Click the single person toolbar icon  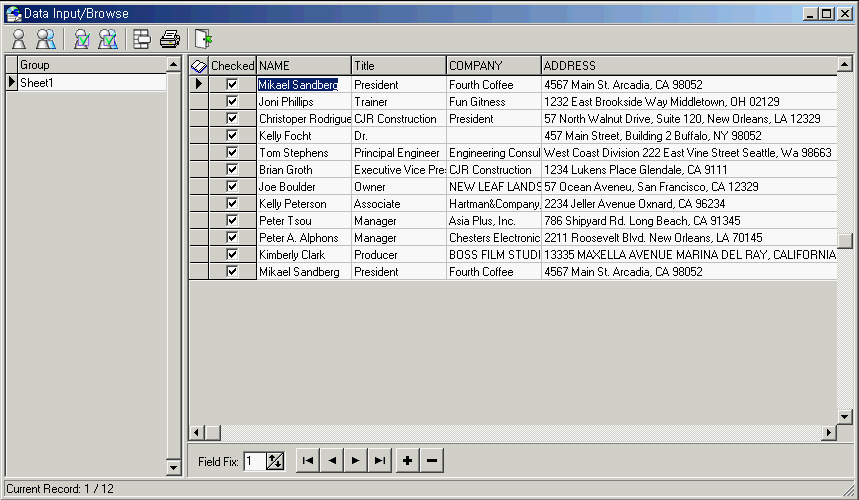[x=18, y=39]
